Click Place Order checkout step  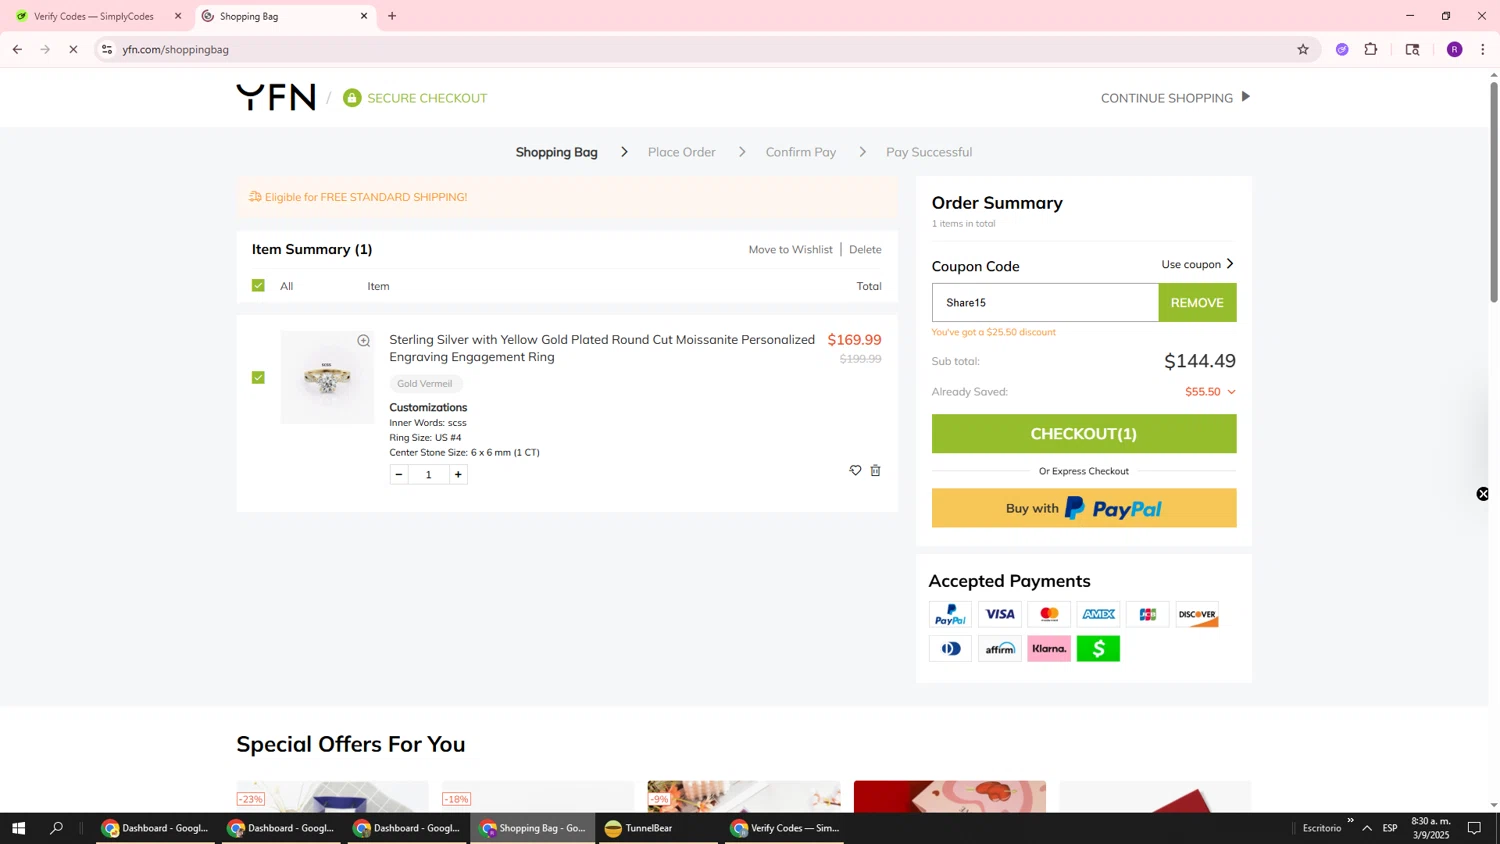pyautogui.click(x=682, y=152)
